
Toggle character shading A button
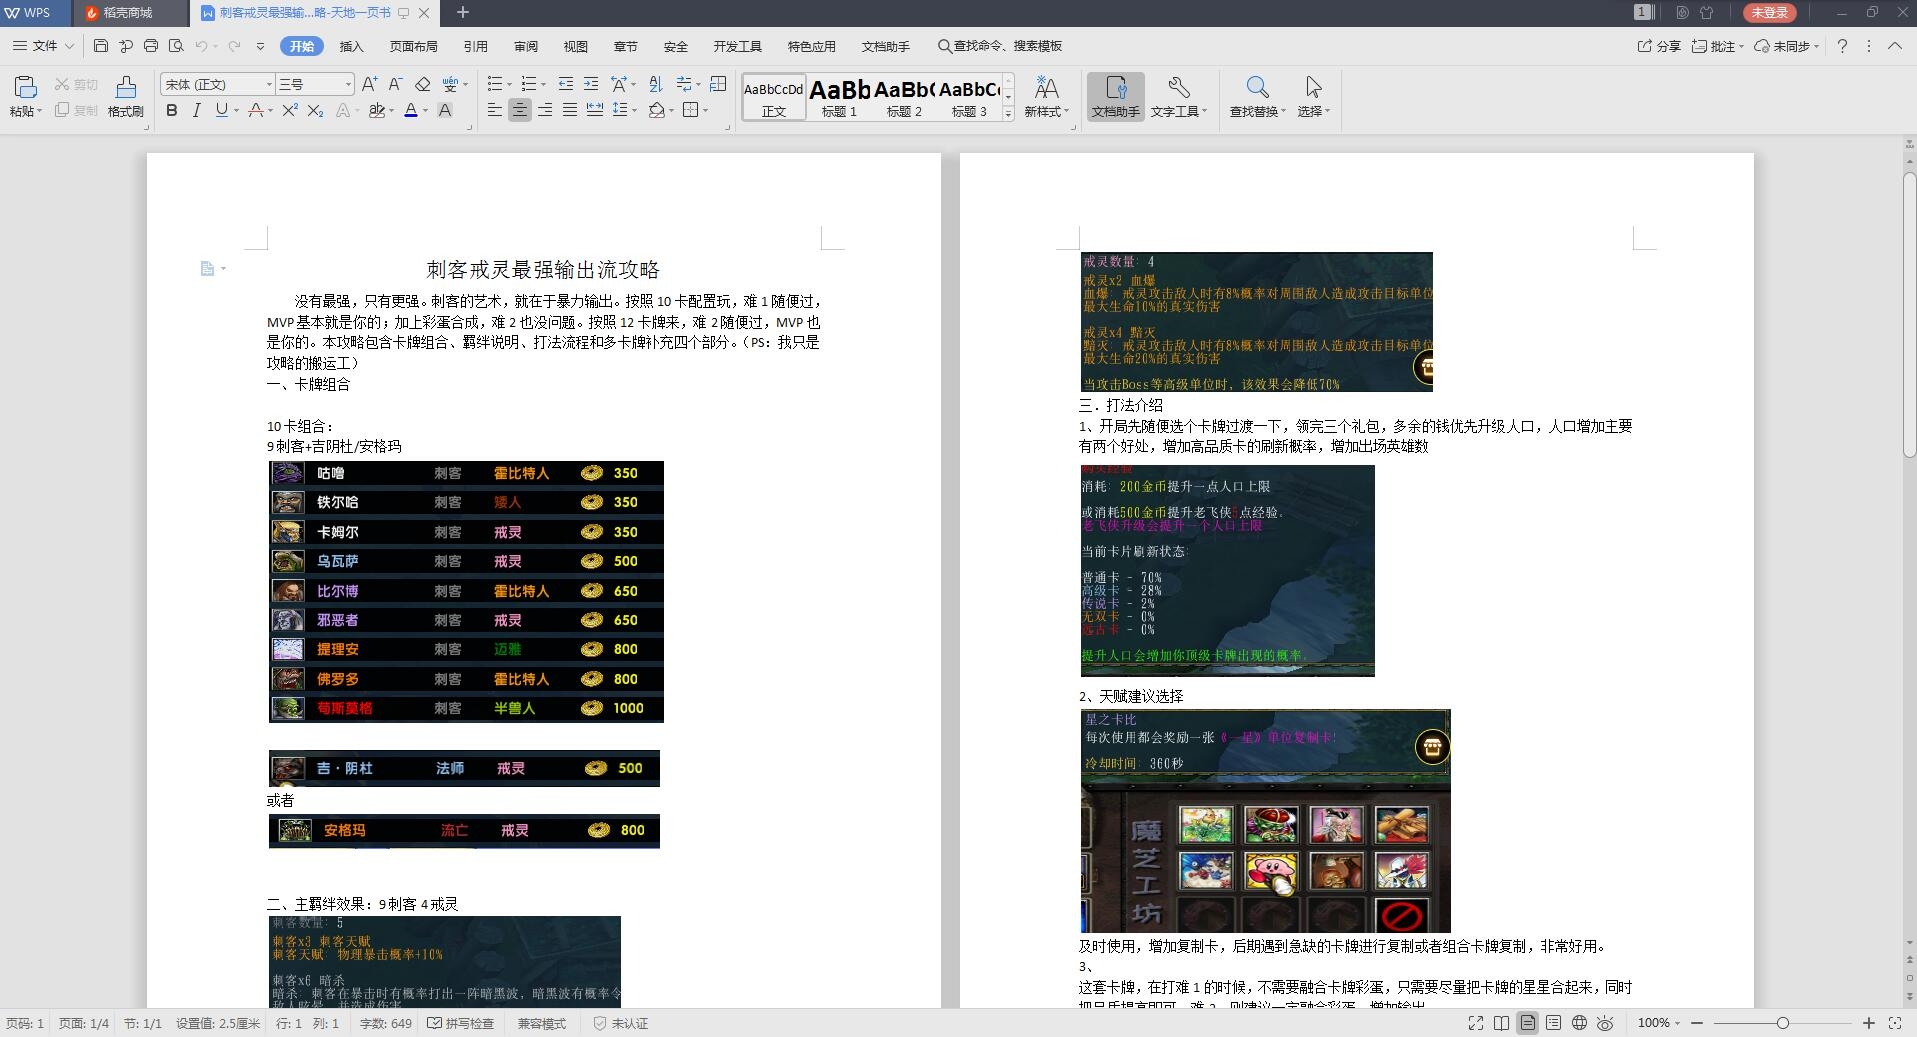[445, 110]
